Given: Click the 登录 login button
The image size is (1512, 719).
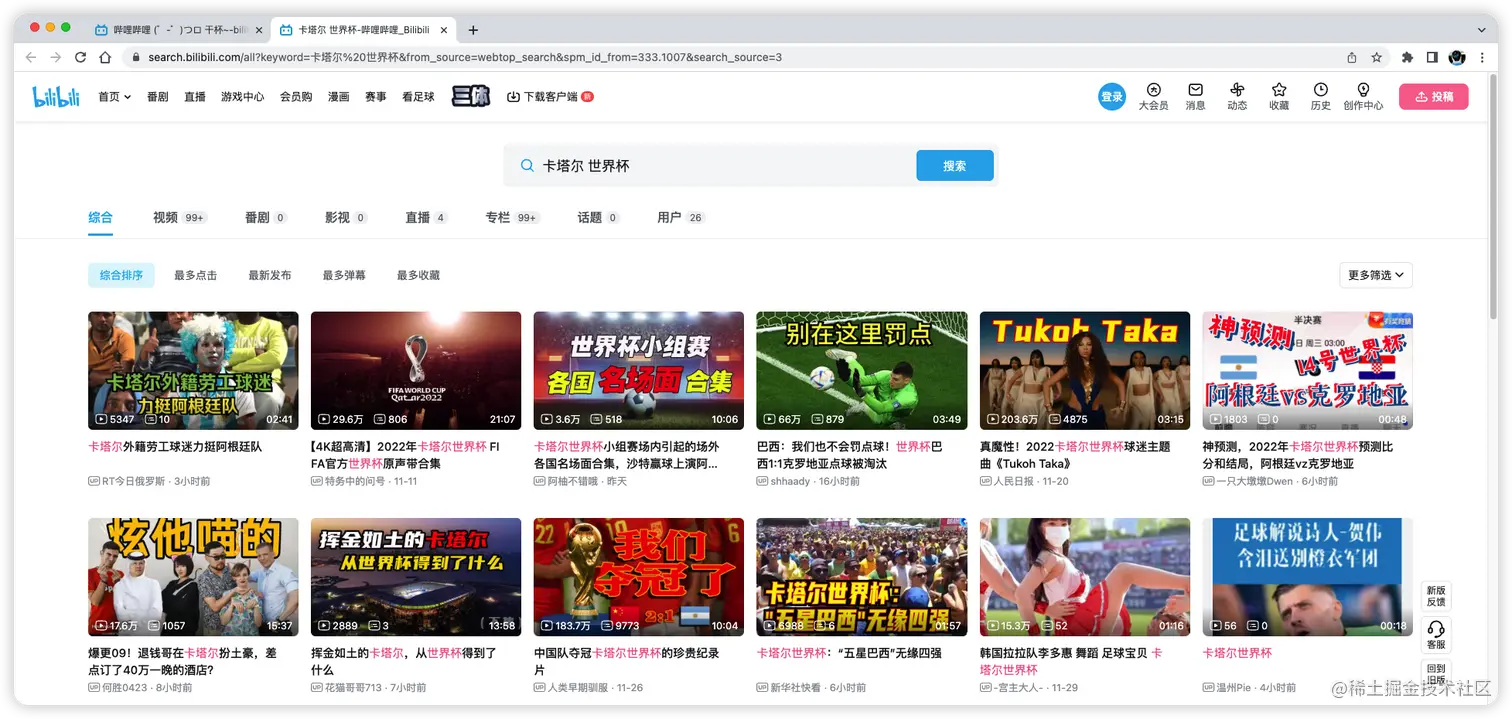Looking at the screenshot, I should coord(1111,96).
